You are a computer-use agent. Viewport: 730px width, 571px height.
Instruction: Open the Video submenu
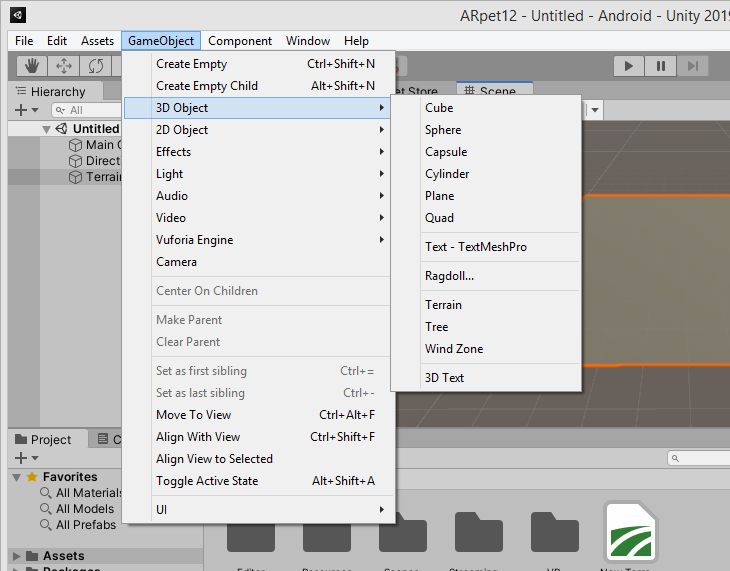(x=258, y=218)
